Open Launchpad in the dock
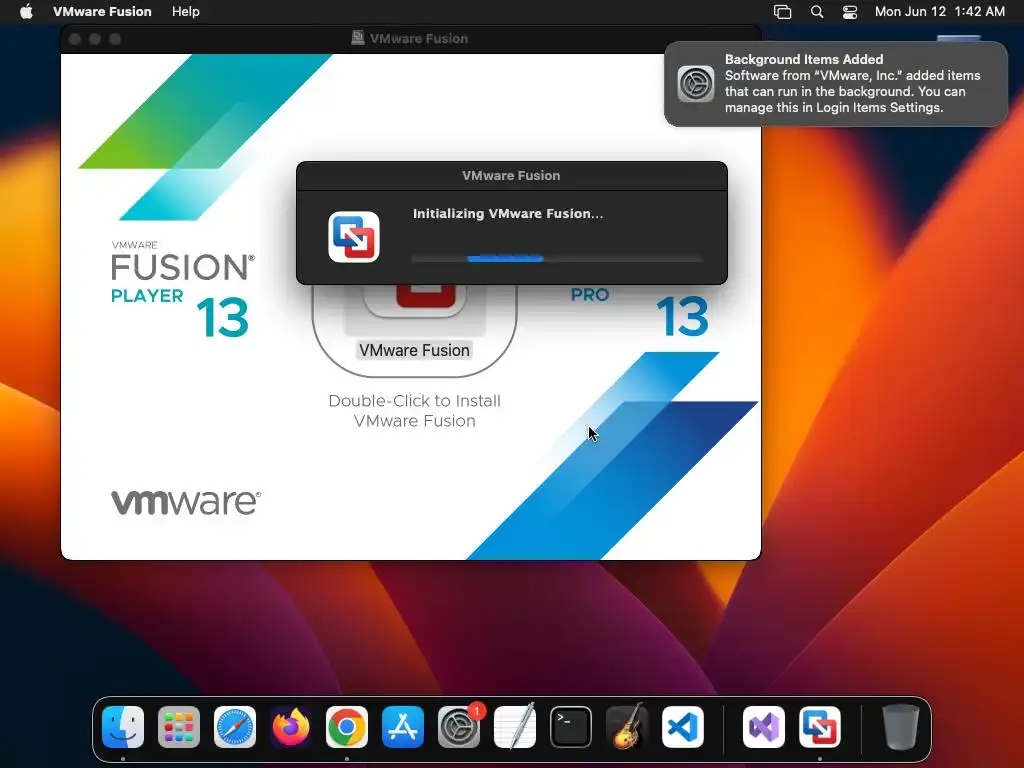 (x=179, y=727)
